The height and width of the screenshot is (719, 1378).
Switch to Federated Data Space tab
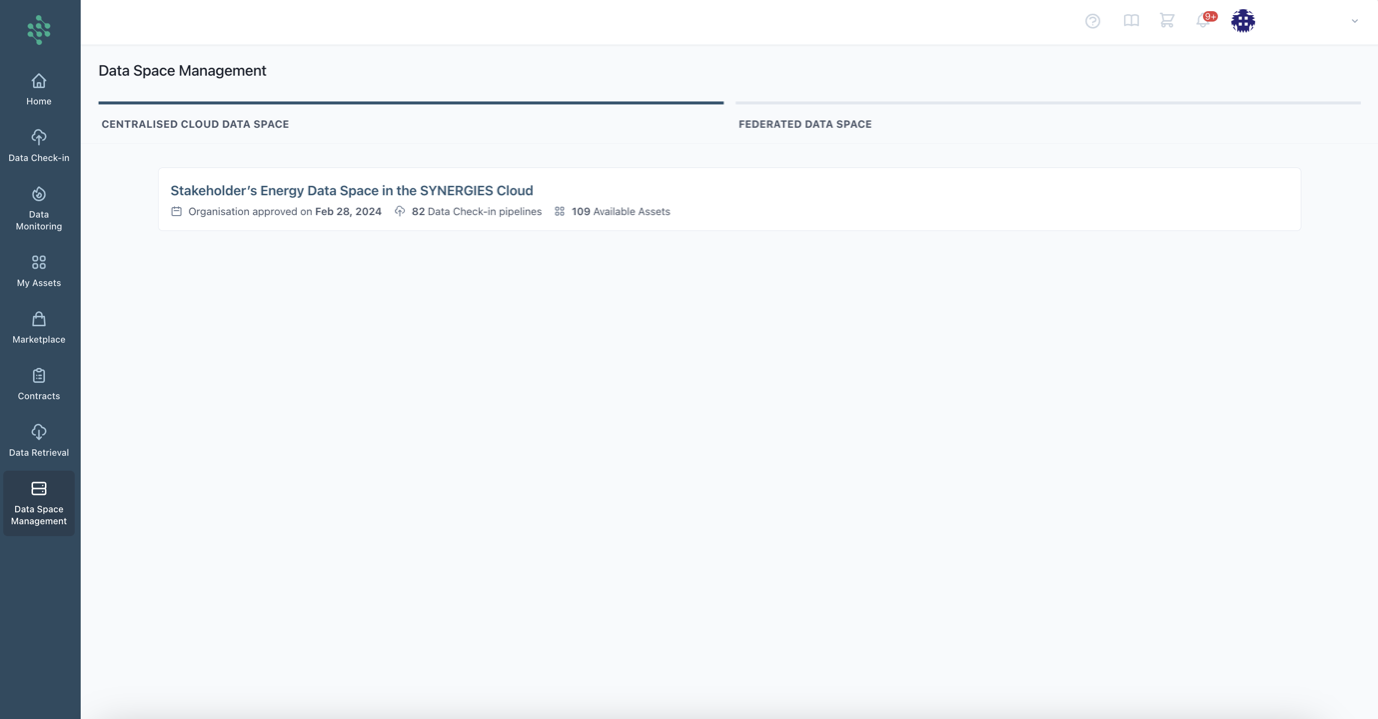[x=805, y=124]
